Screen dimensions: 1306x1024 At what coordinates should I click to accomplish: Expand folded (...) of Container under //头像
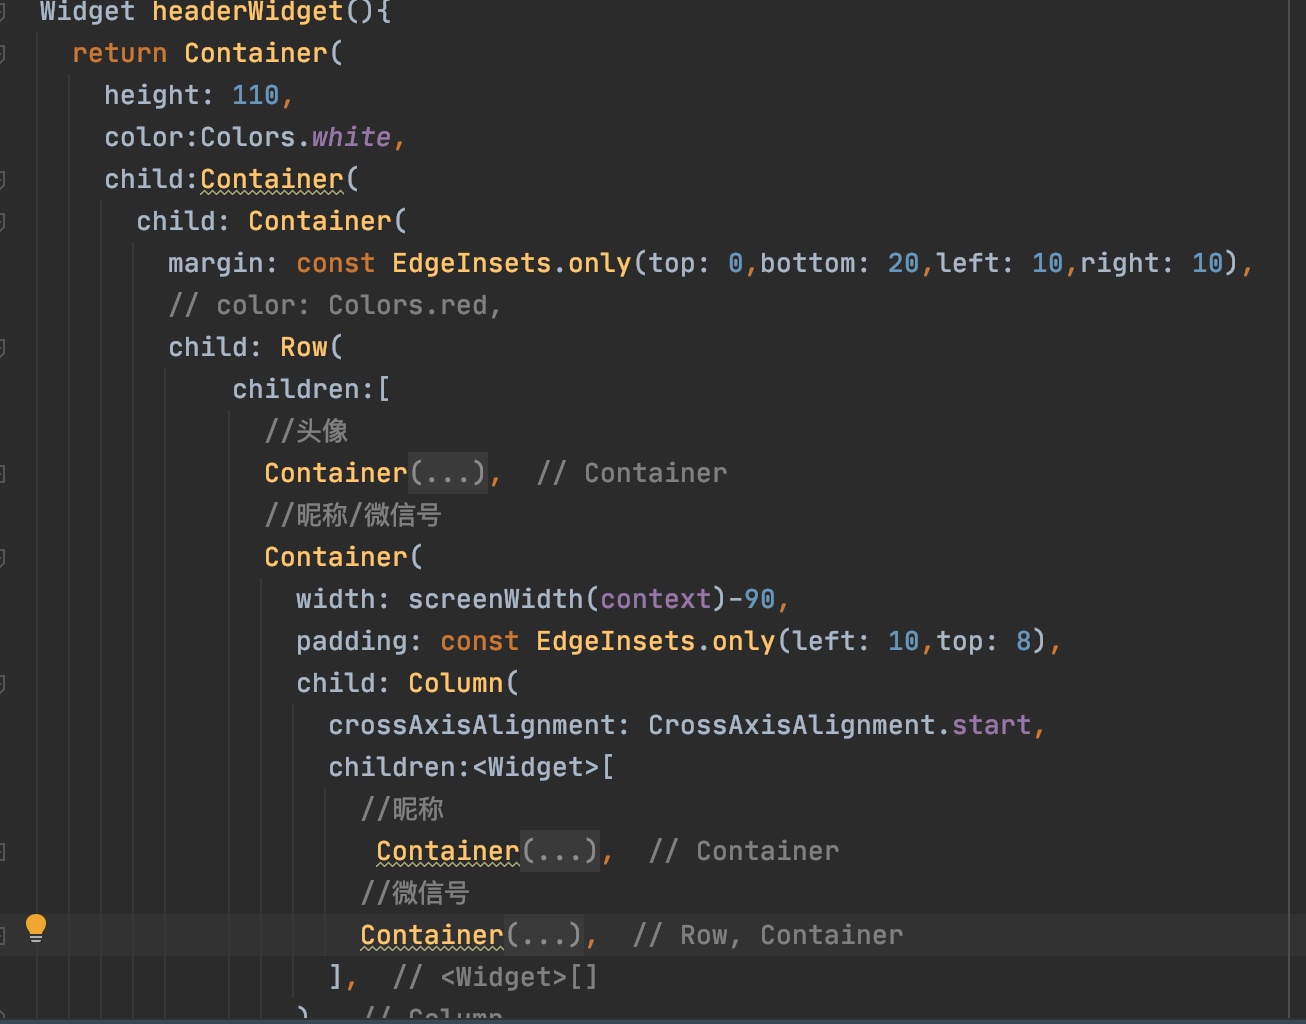click(448, 473)
